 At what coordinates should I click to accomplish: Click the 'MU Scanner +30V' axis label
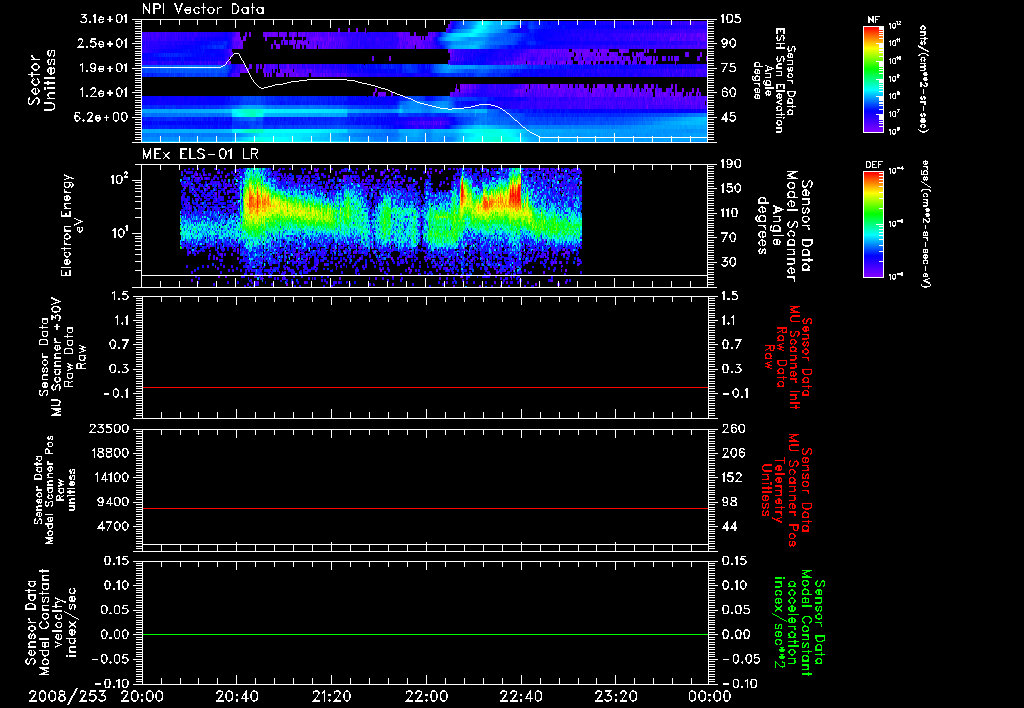[59, 357]
